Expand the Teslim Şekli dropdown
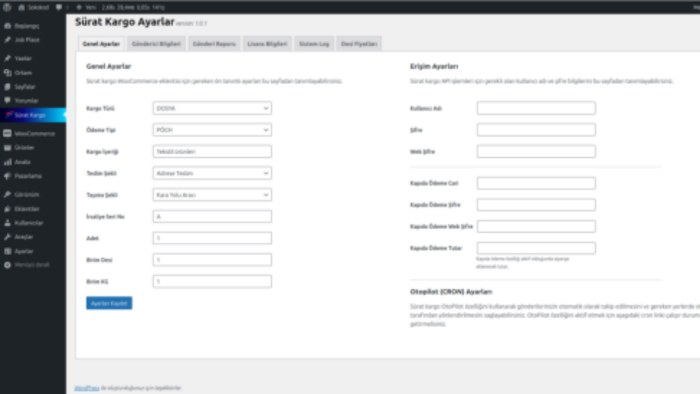This screenshot has width=700, height=394. click(212, 173)
